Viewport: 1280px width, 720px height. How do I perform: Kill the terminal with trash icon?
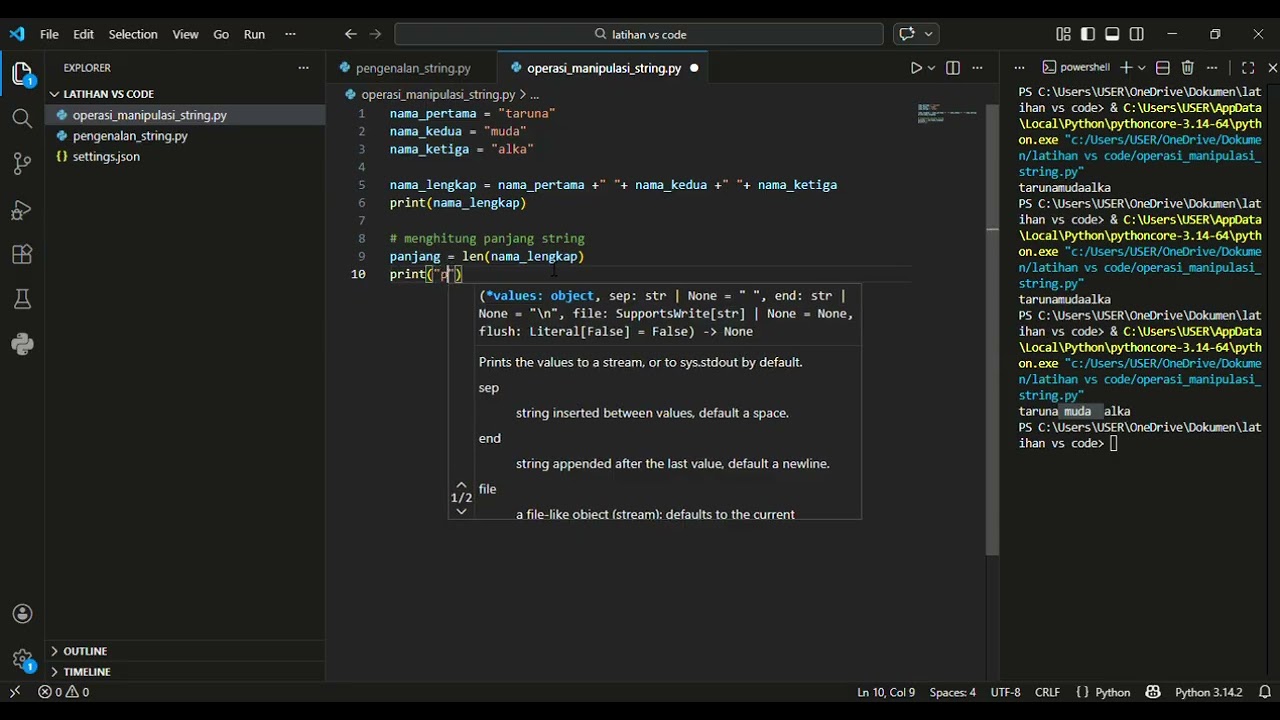[x=1188, y=68]
